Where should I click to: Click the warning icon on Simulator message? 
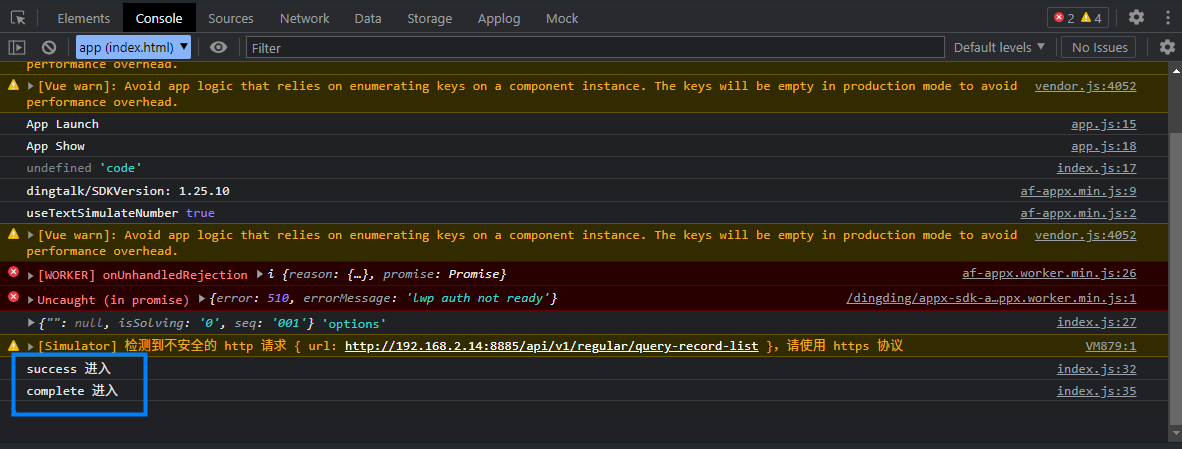[x=13, y=346]
